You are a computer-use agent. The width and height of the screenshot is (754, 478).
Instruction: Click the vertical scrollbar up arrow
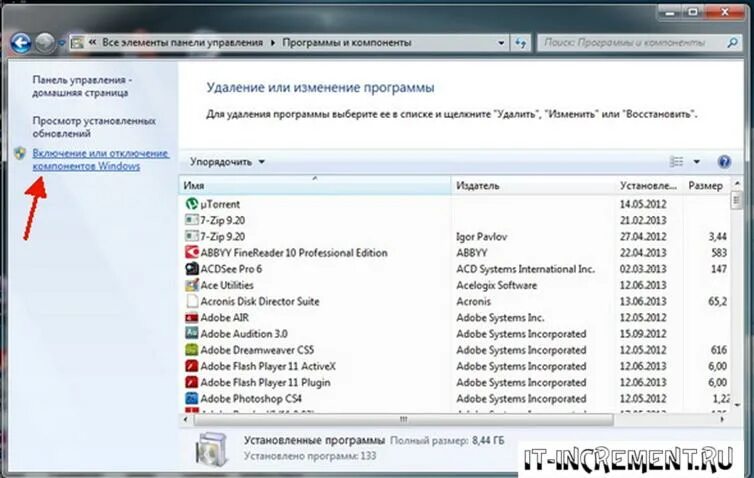coord(736,183)
